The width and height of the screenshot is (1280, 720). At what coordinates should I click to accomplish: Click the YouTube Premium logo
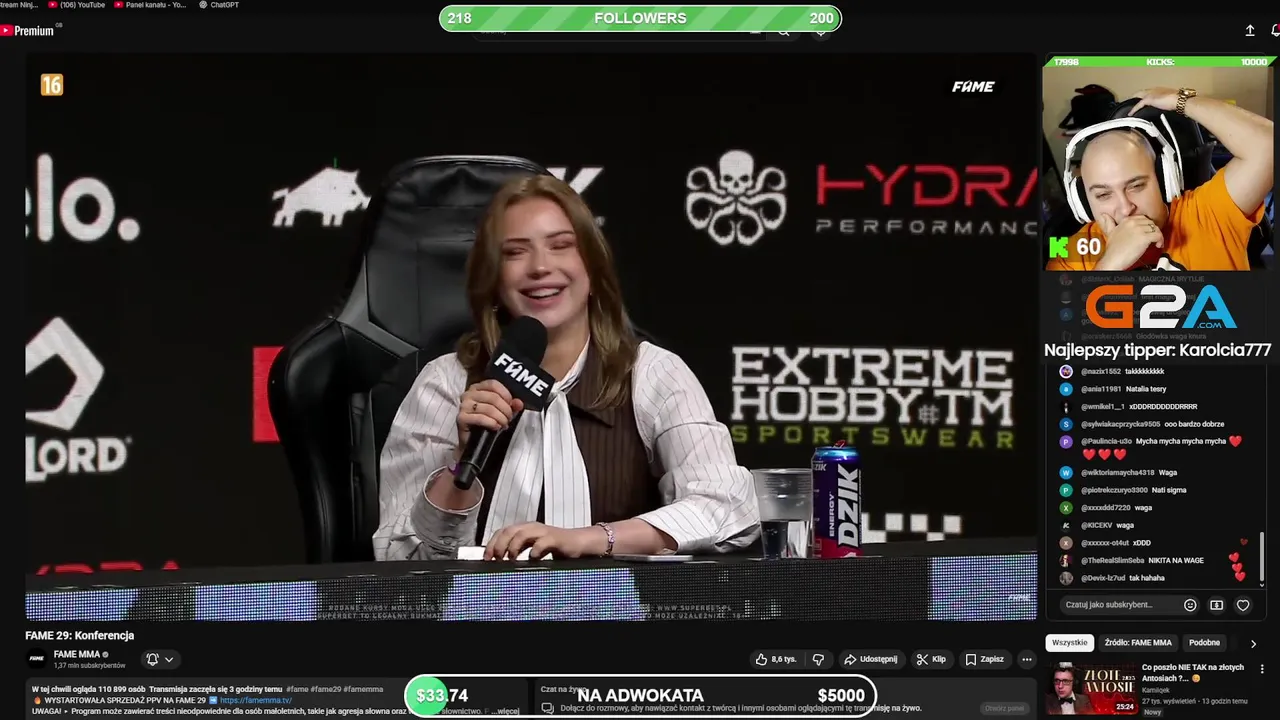coord(28,31)
